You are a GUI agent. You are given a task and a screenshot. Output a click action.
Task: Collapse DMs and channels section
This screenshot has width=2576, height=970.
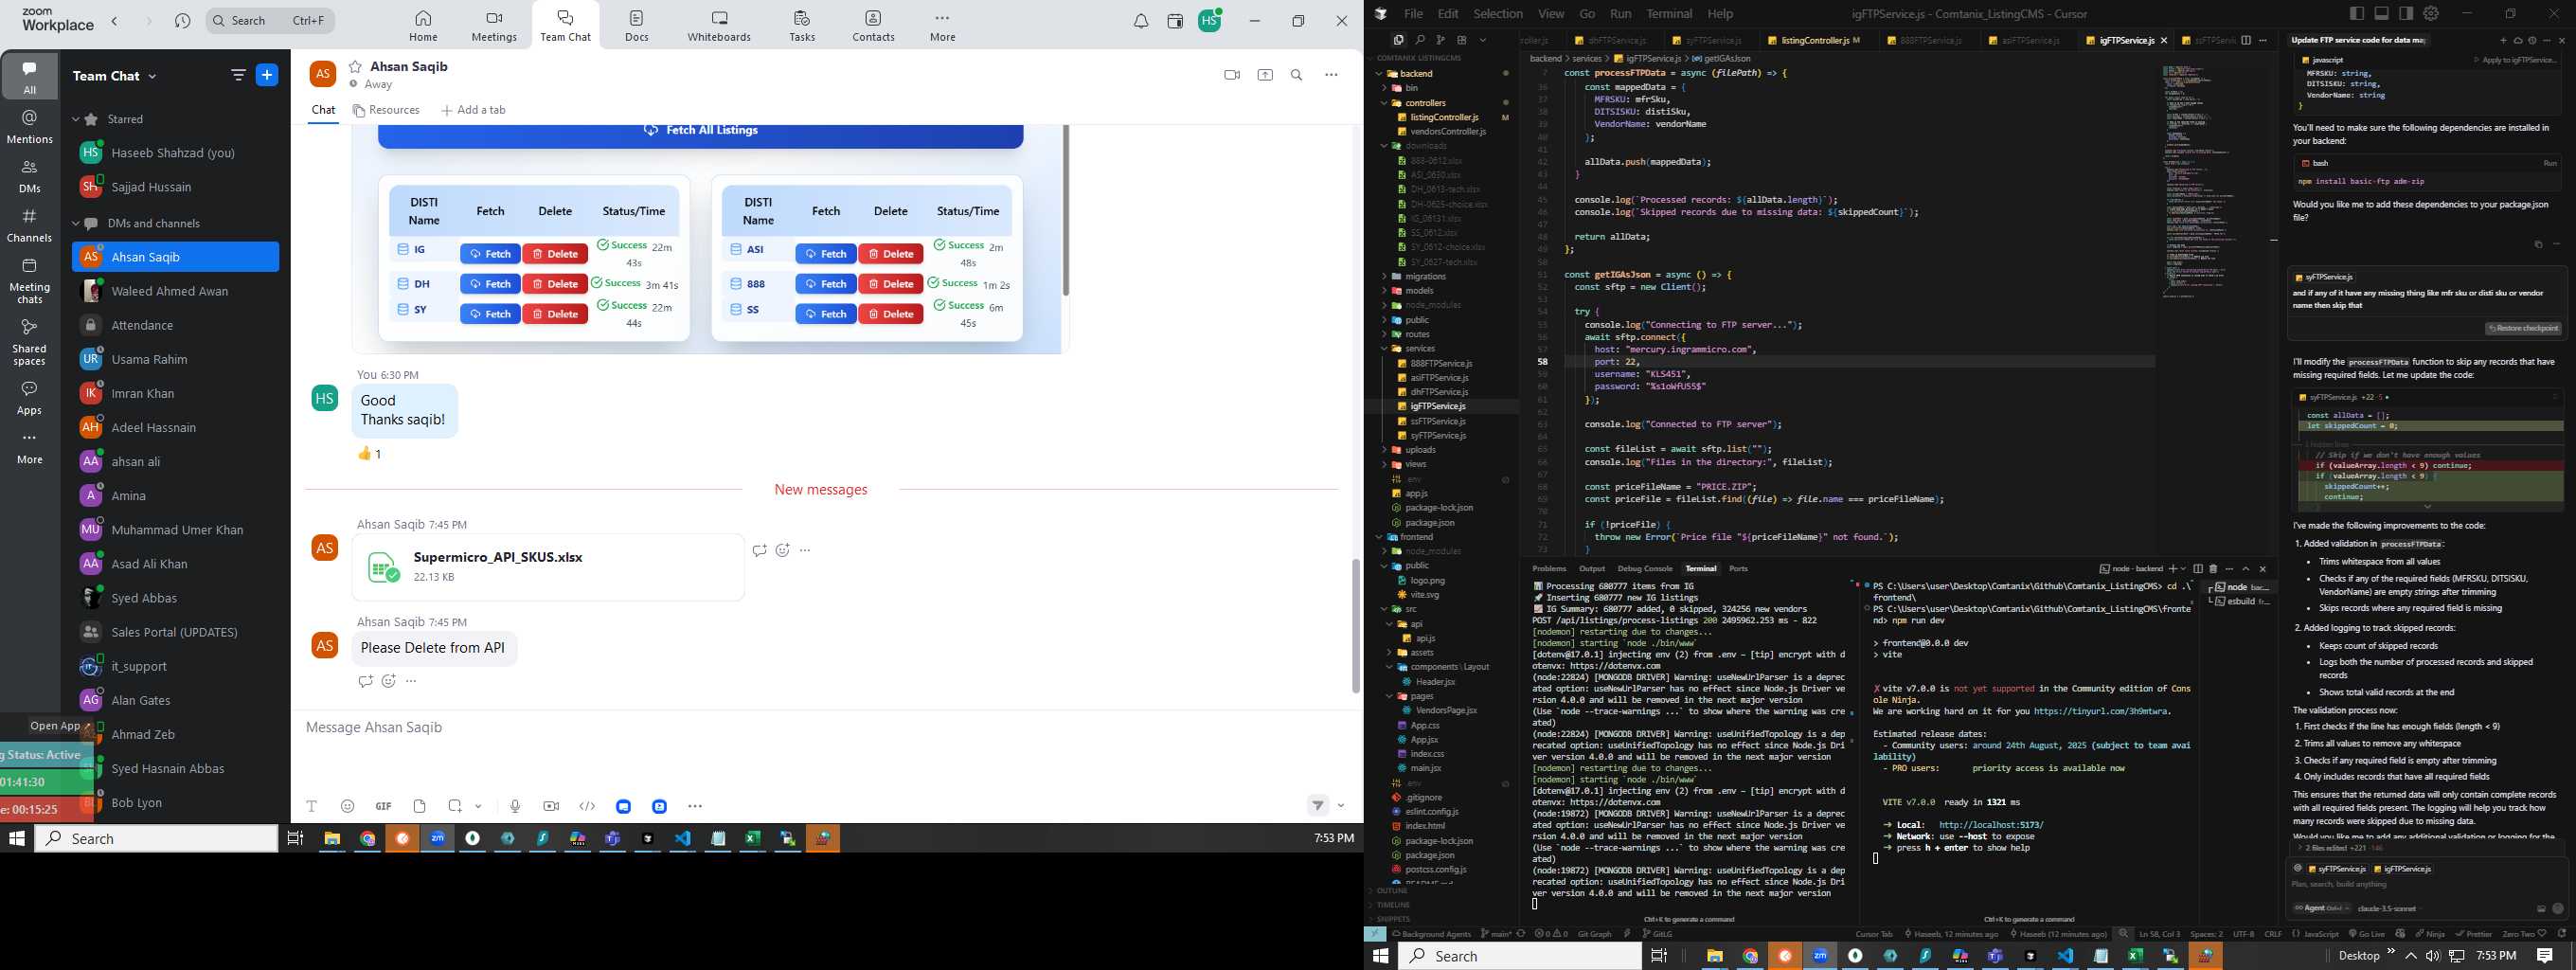coord(76,223)
